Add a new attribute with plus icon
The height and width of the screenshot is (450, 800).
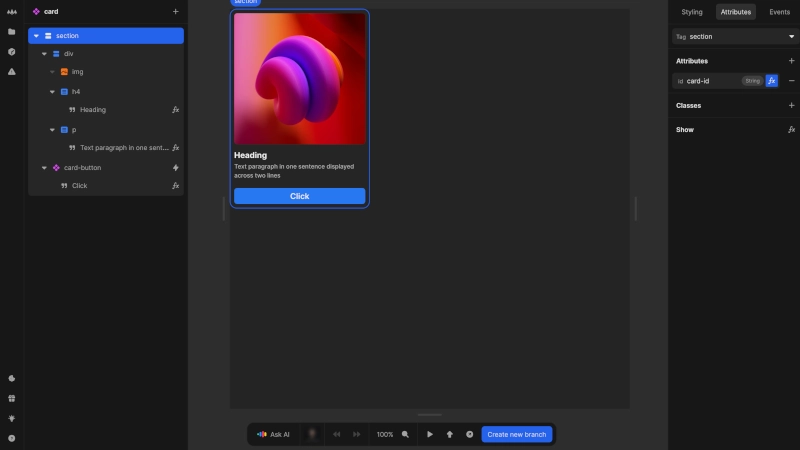click(791, 61)
